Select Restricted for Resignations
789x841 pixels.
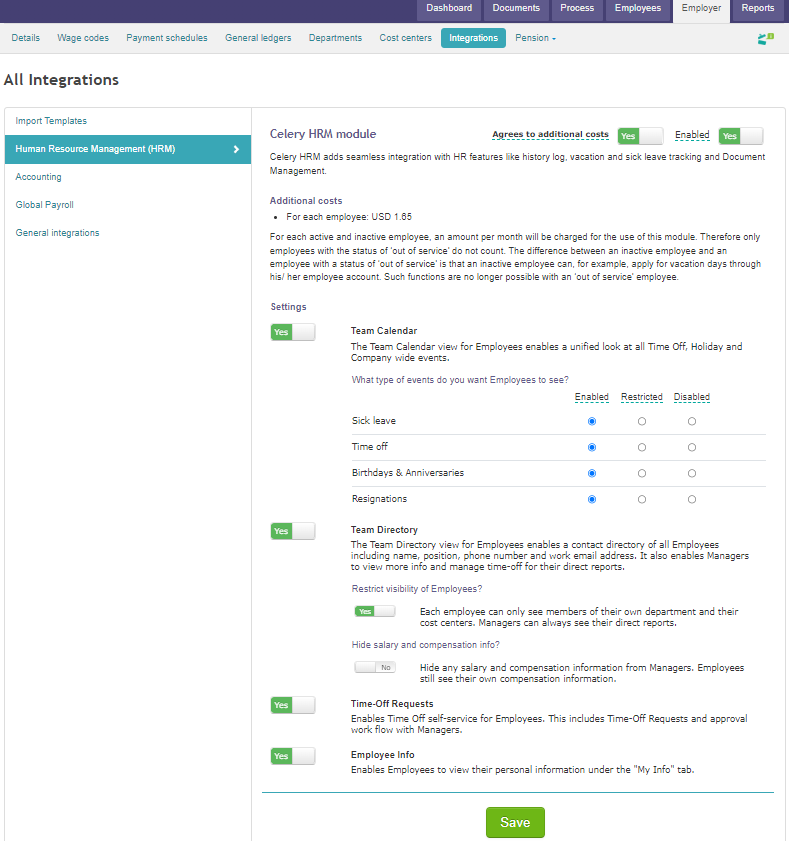[641, 499]
